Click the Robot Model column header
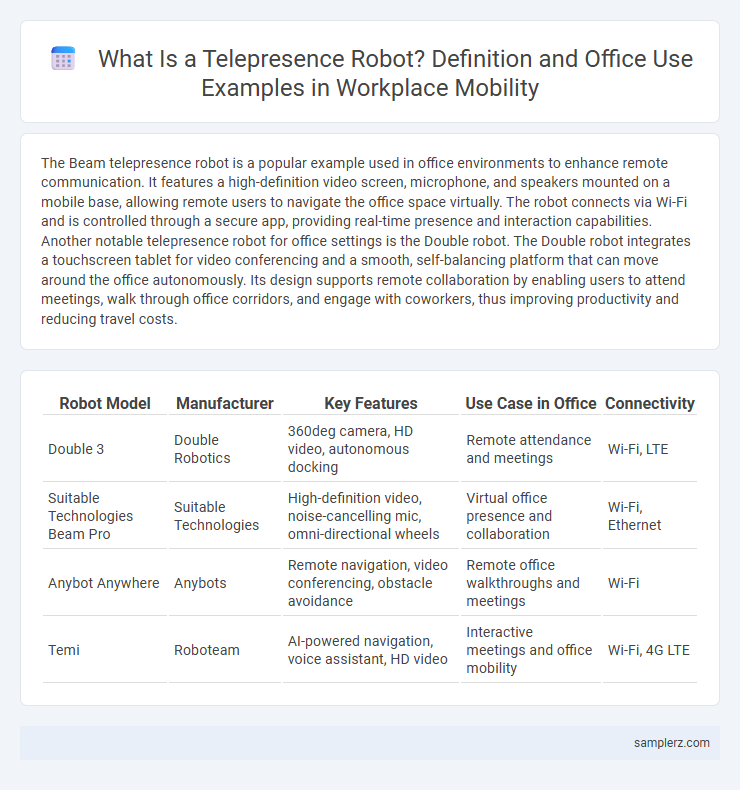 click(105, 403)
